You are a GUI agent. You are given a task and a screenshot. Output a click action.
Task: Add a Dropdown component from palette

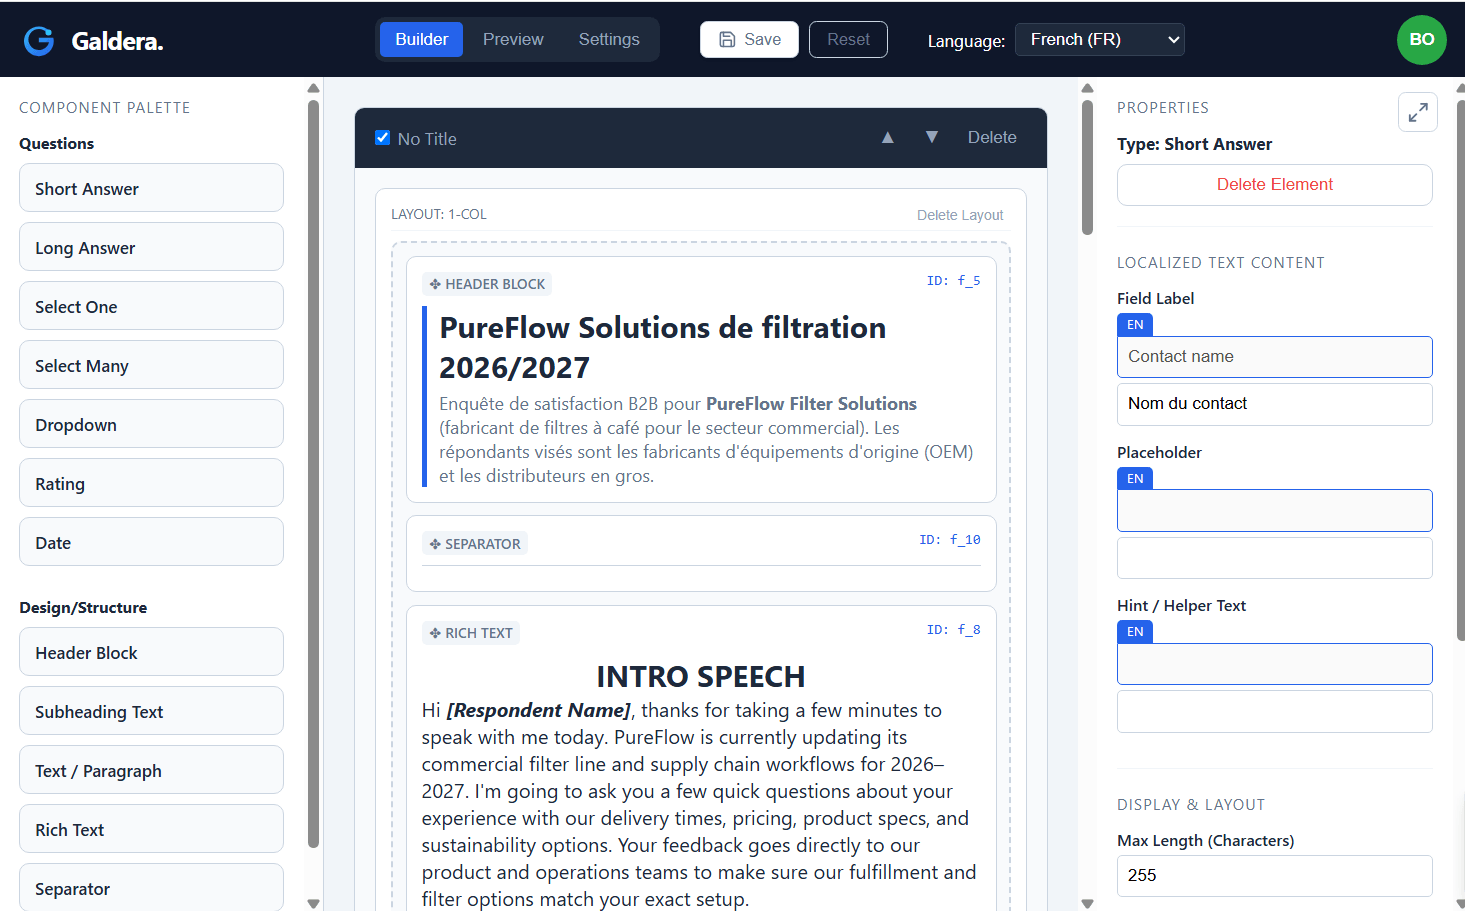pyautogui.click(x=151, y=425)
